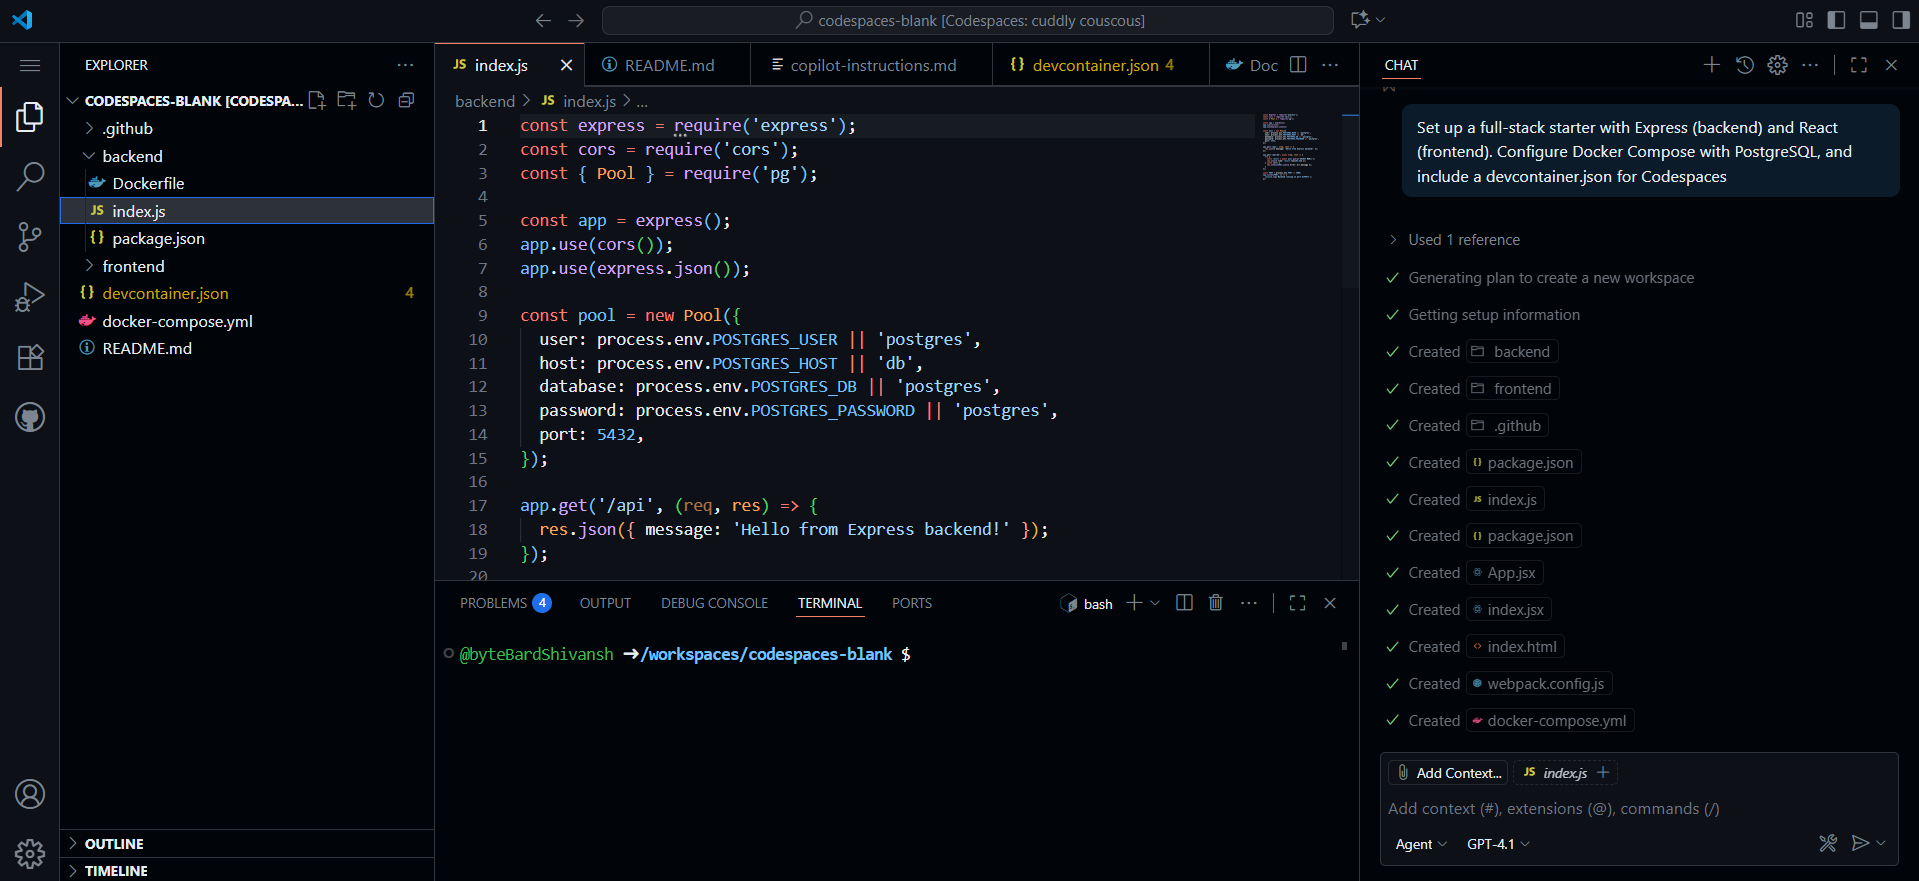Kill terminal with trash icon
Viewport: 1919px width, 881px height.
(1215, 603)
